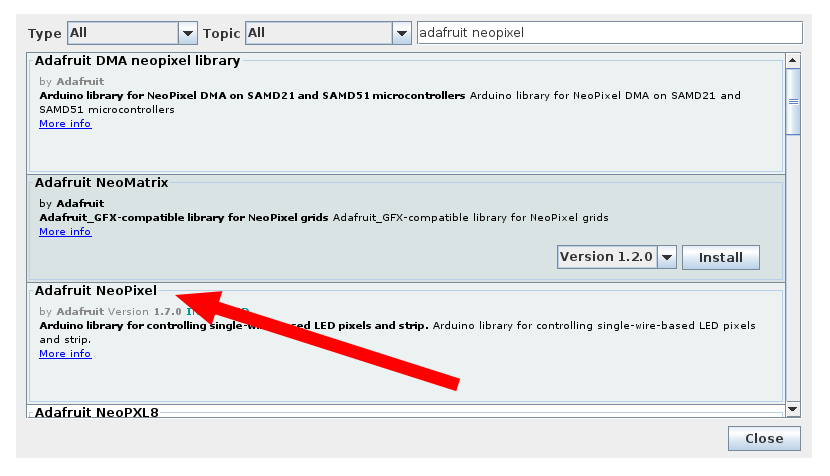Install the Adafruit NeoMatrix library
The width and height of the screenshot is (830, 476).
(720, 257)
